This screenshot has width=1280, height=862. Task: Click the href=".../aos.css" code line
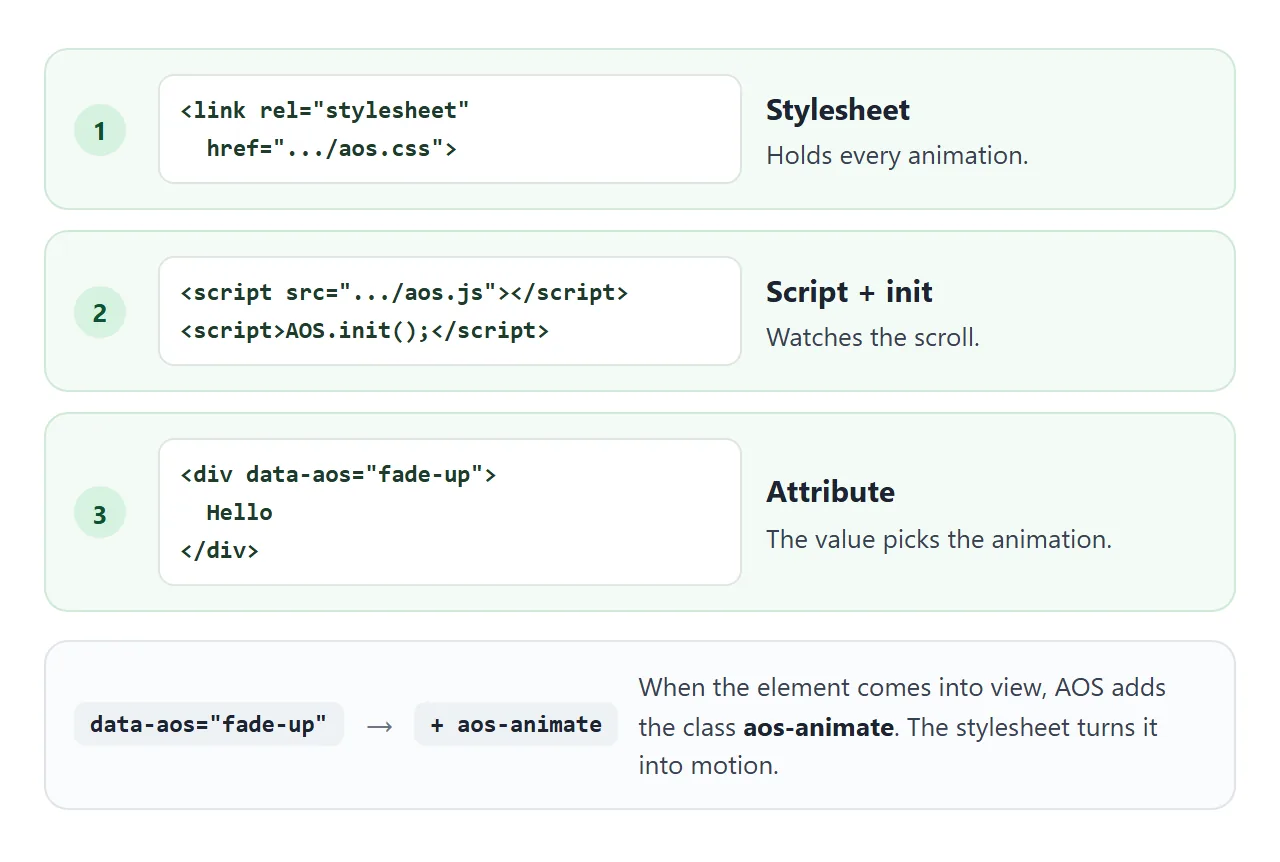click(x=331, y=149)
